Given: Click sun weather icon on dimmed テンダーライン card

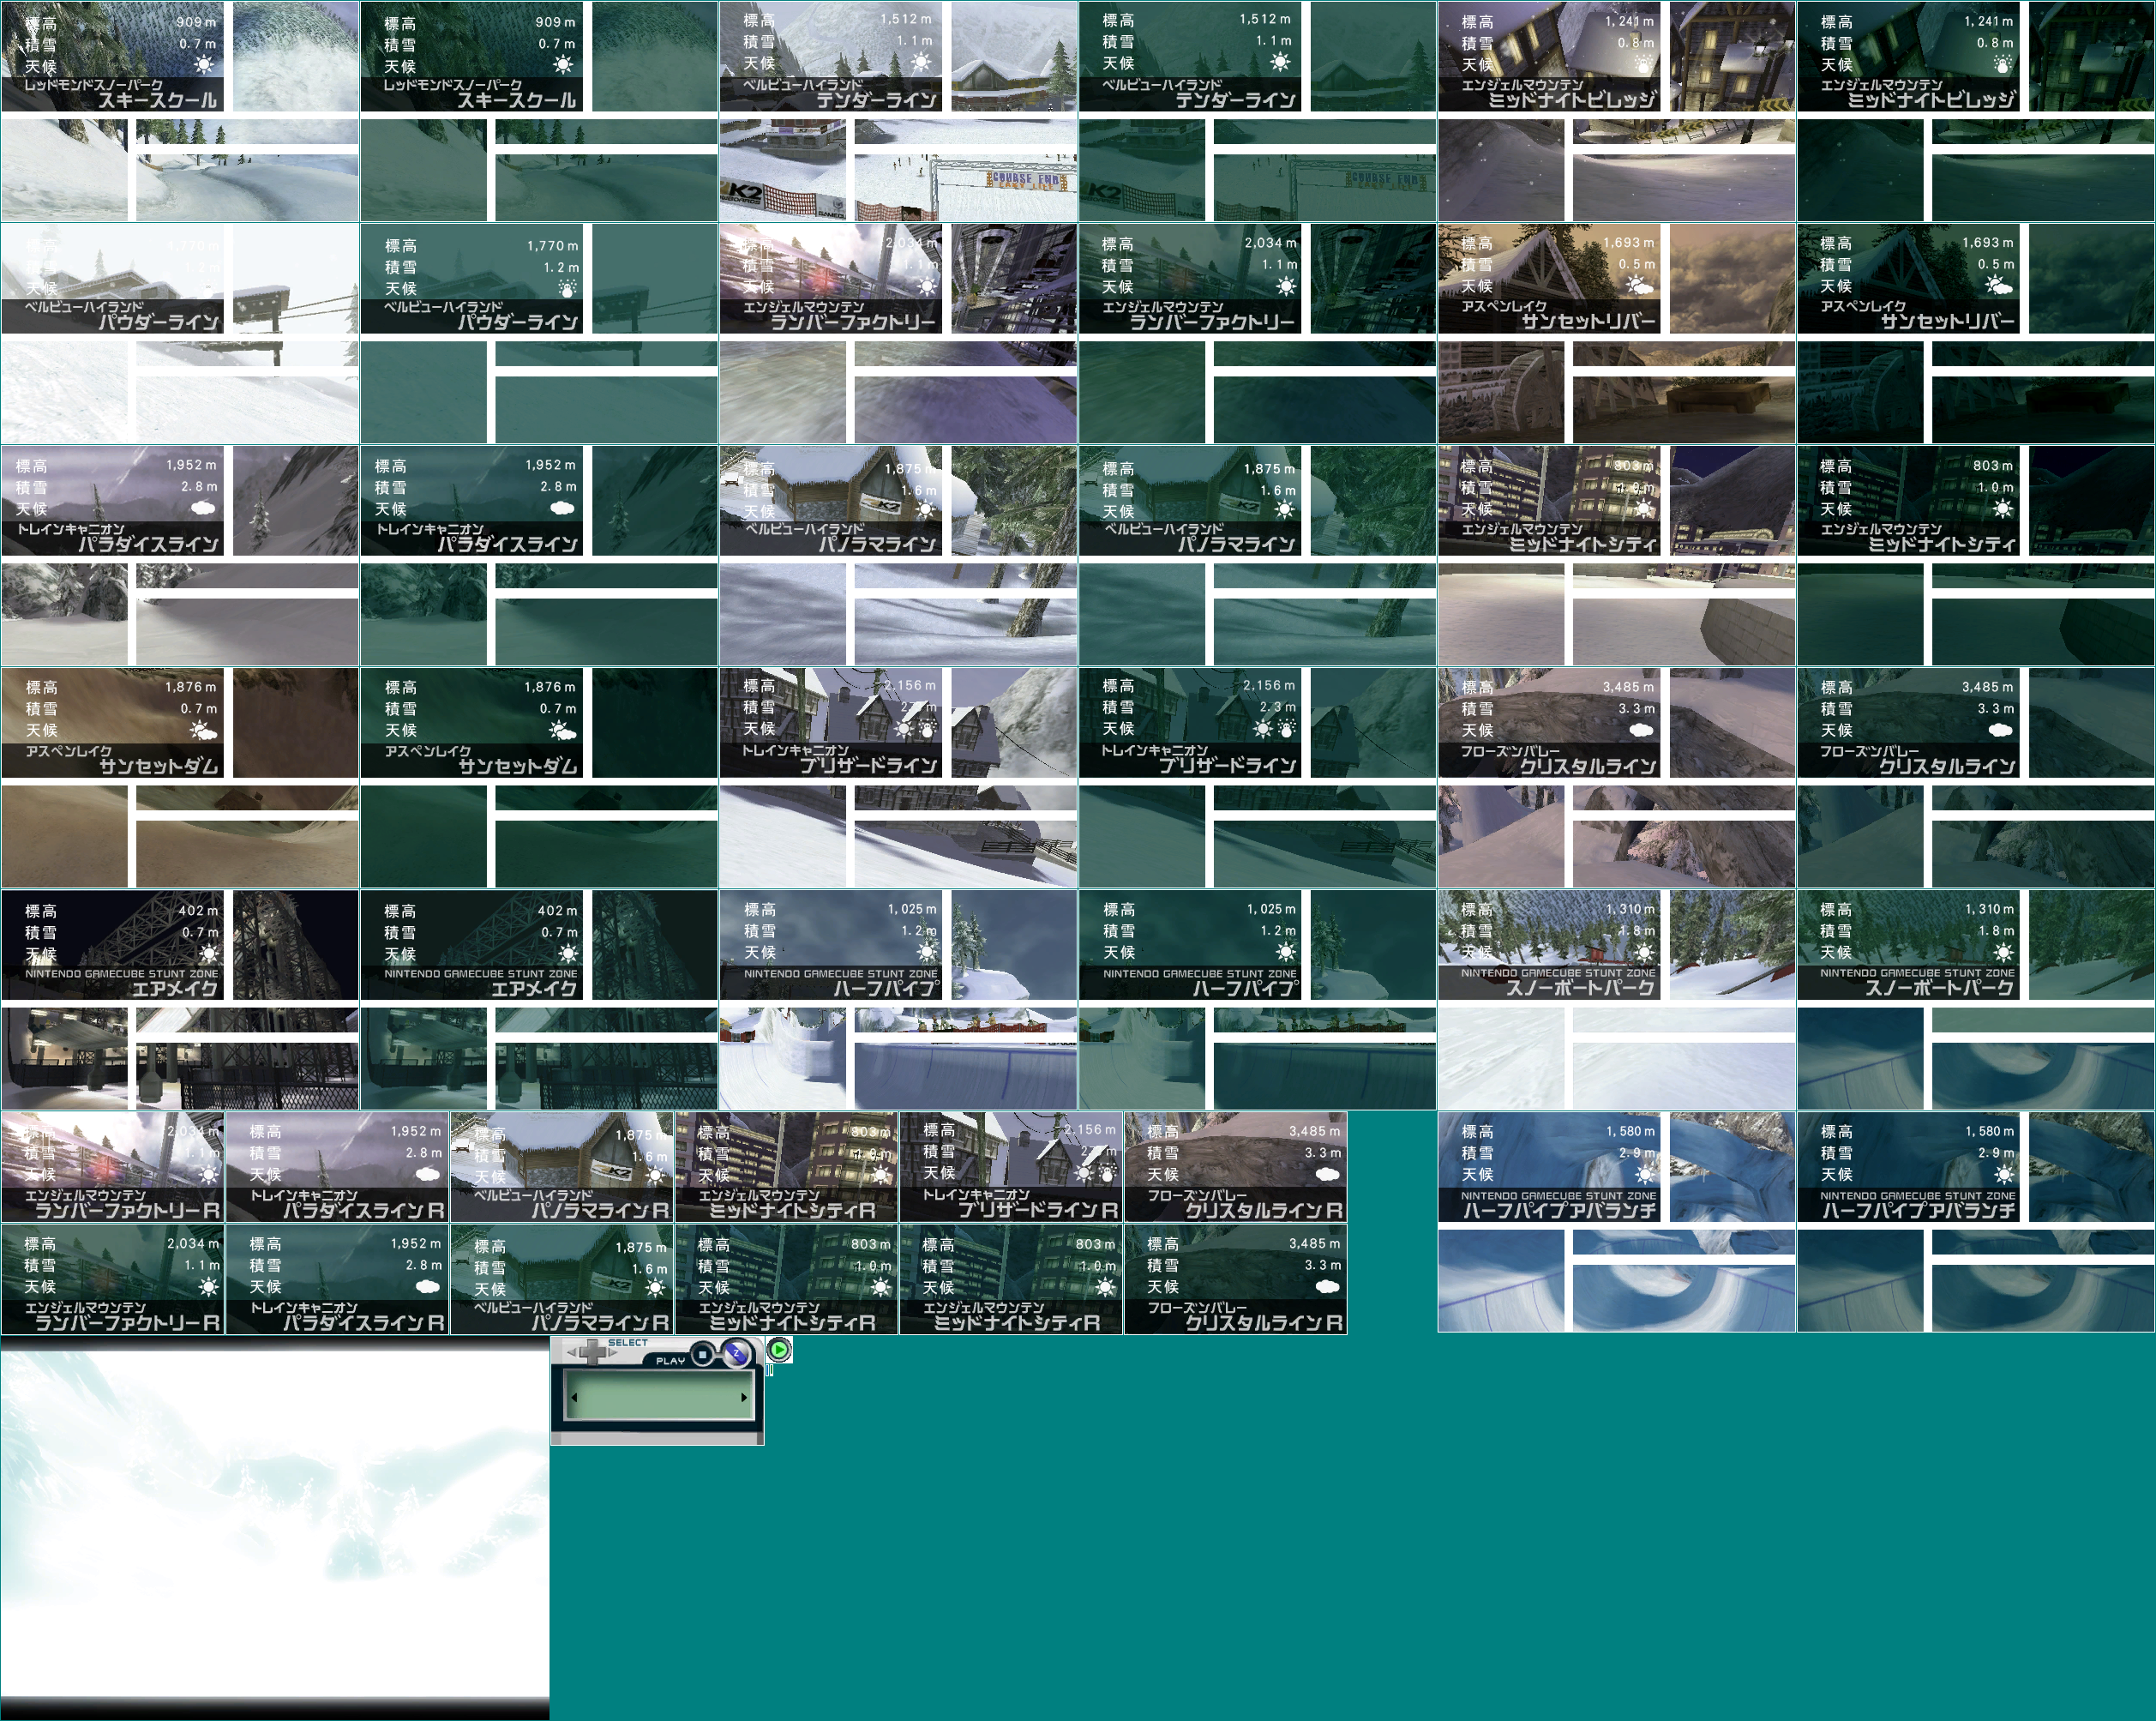Looking at the screenshot, I should point(1279,62).
